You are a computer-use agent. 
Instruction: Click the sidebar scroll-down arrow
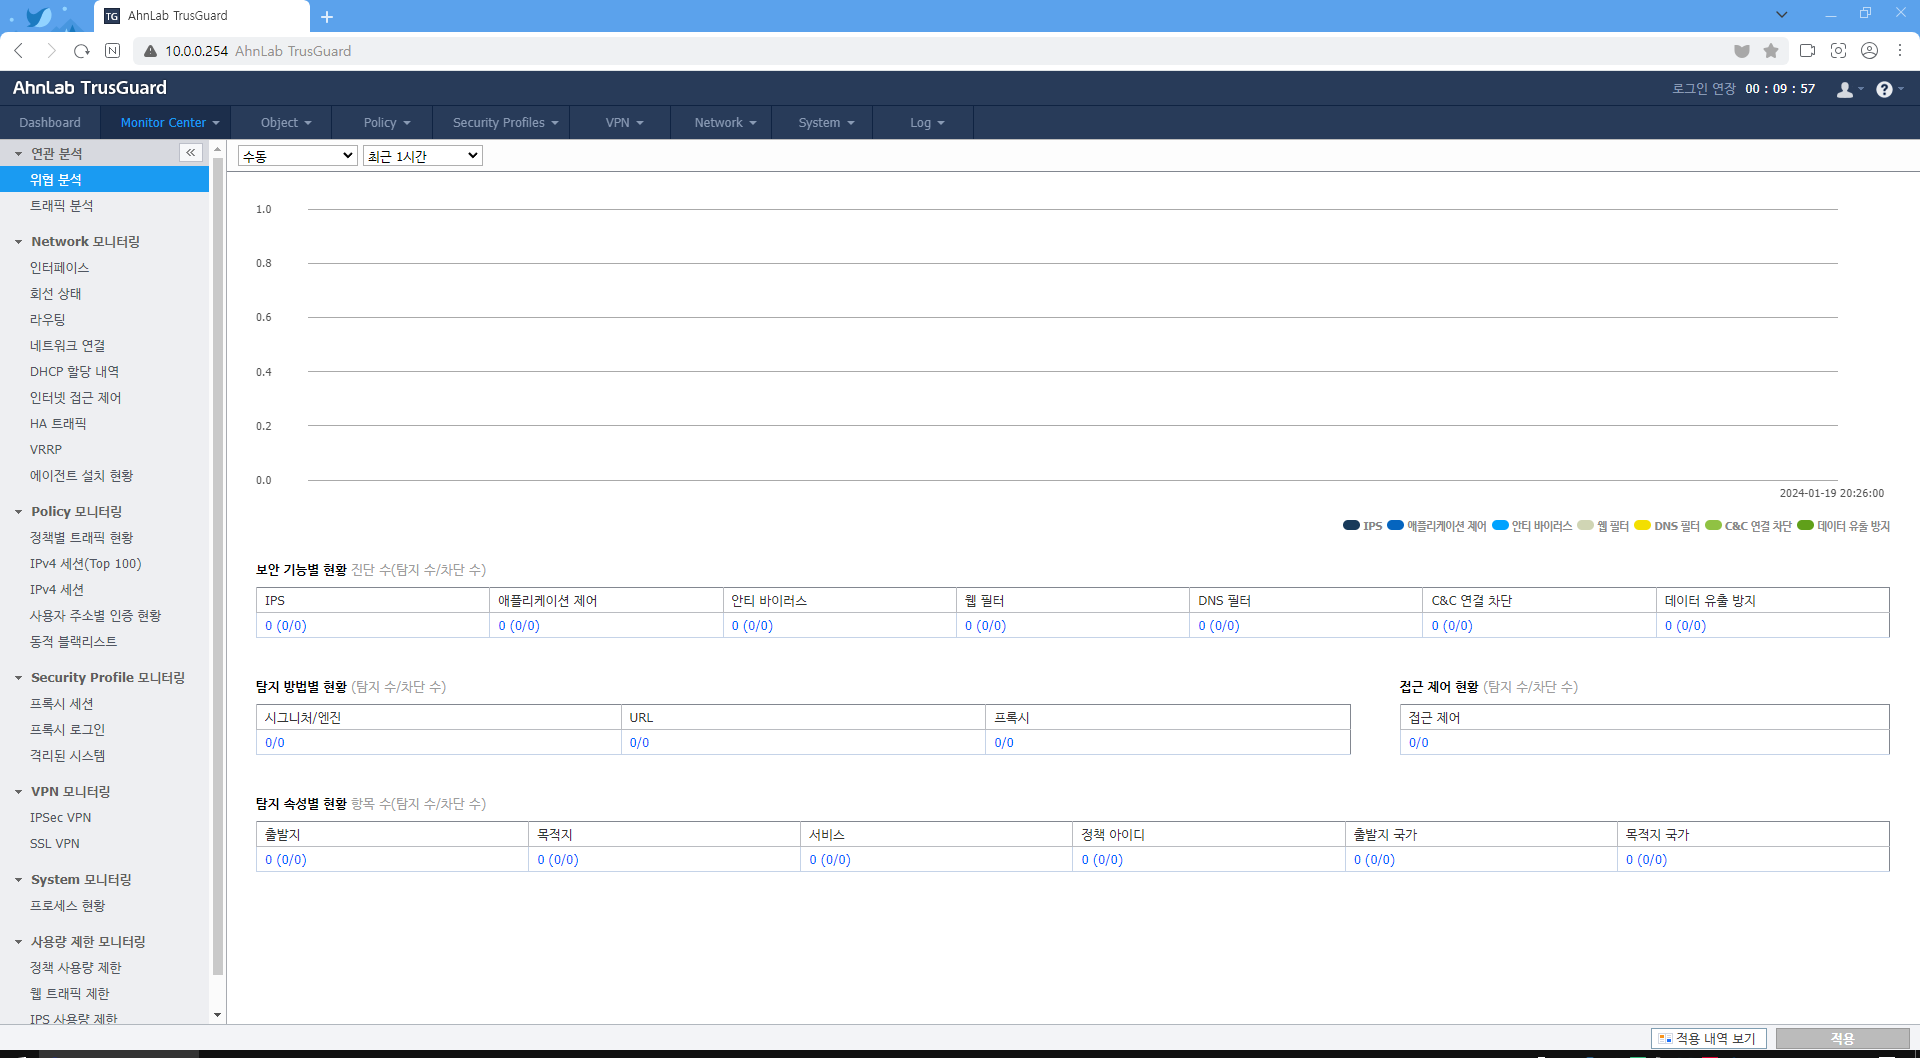click(x=218, y=1015)
